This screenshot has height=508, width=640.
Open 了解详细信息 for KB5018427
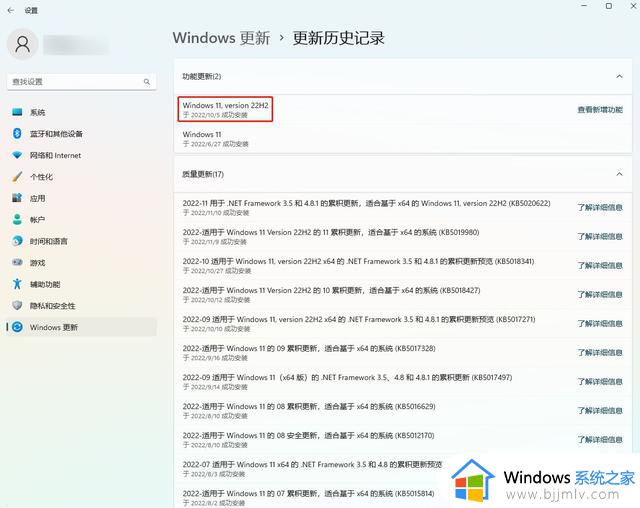pyautogui.click(x=600, y=295)
